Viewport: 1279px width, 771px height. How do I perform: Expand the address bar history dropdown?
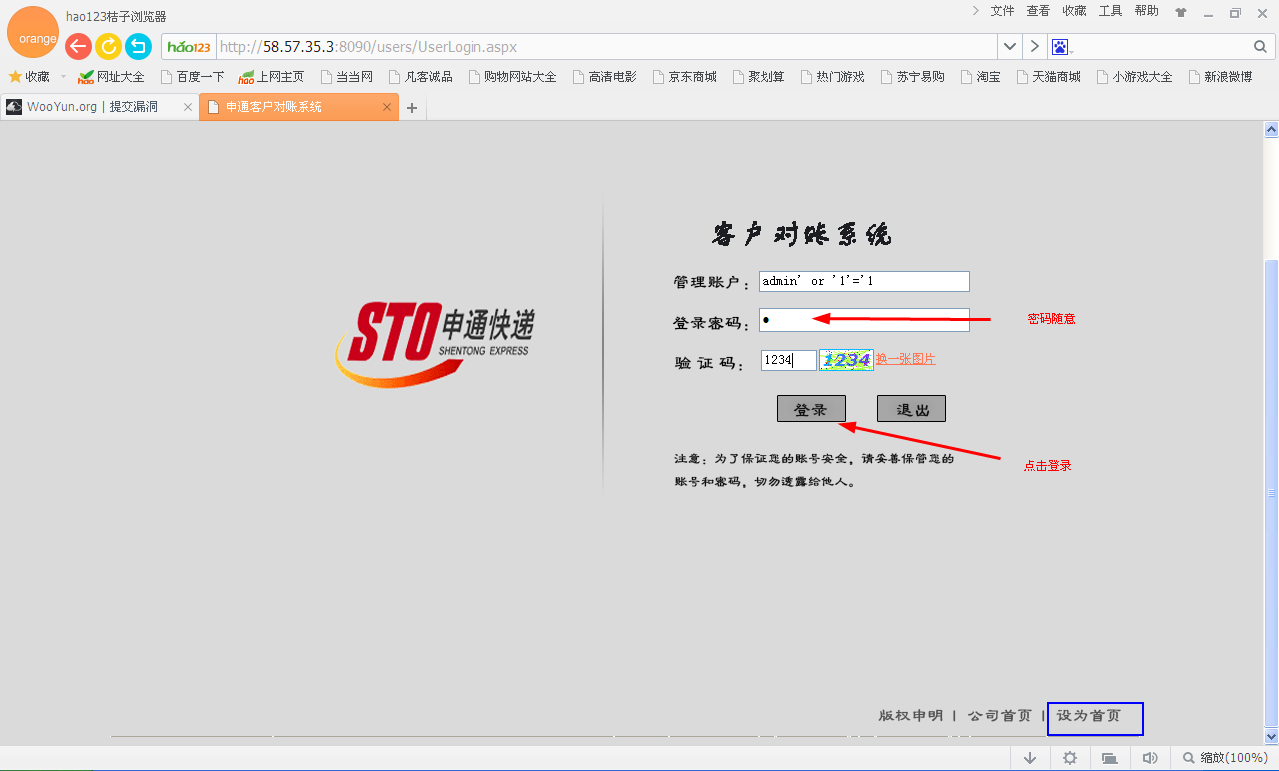1010,47
